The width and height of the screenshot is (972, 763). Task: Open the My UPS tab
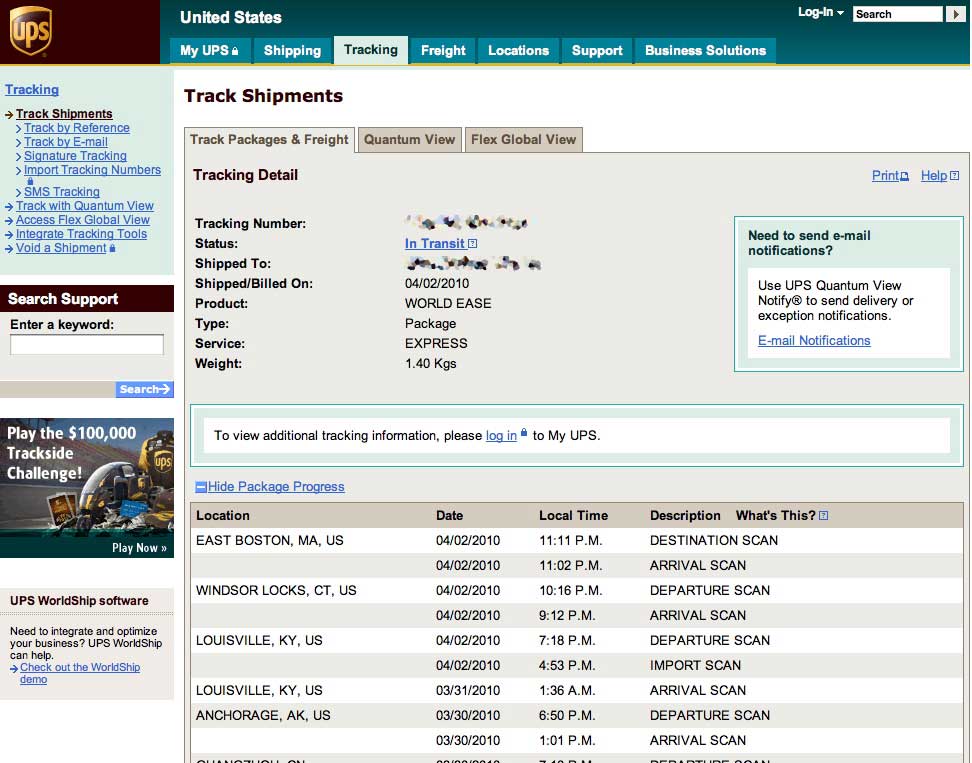coord(209,50)
